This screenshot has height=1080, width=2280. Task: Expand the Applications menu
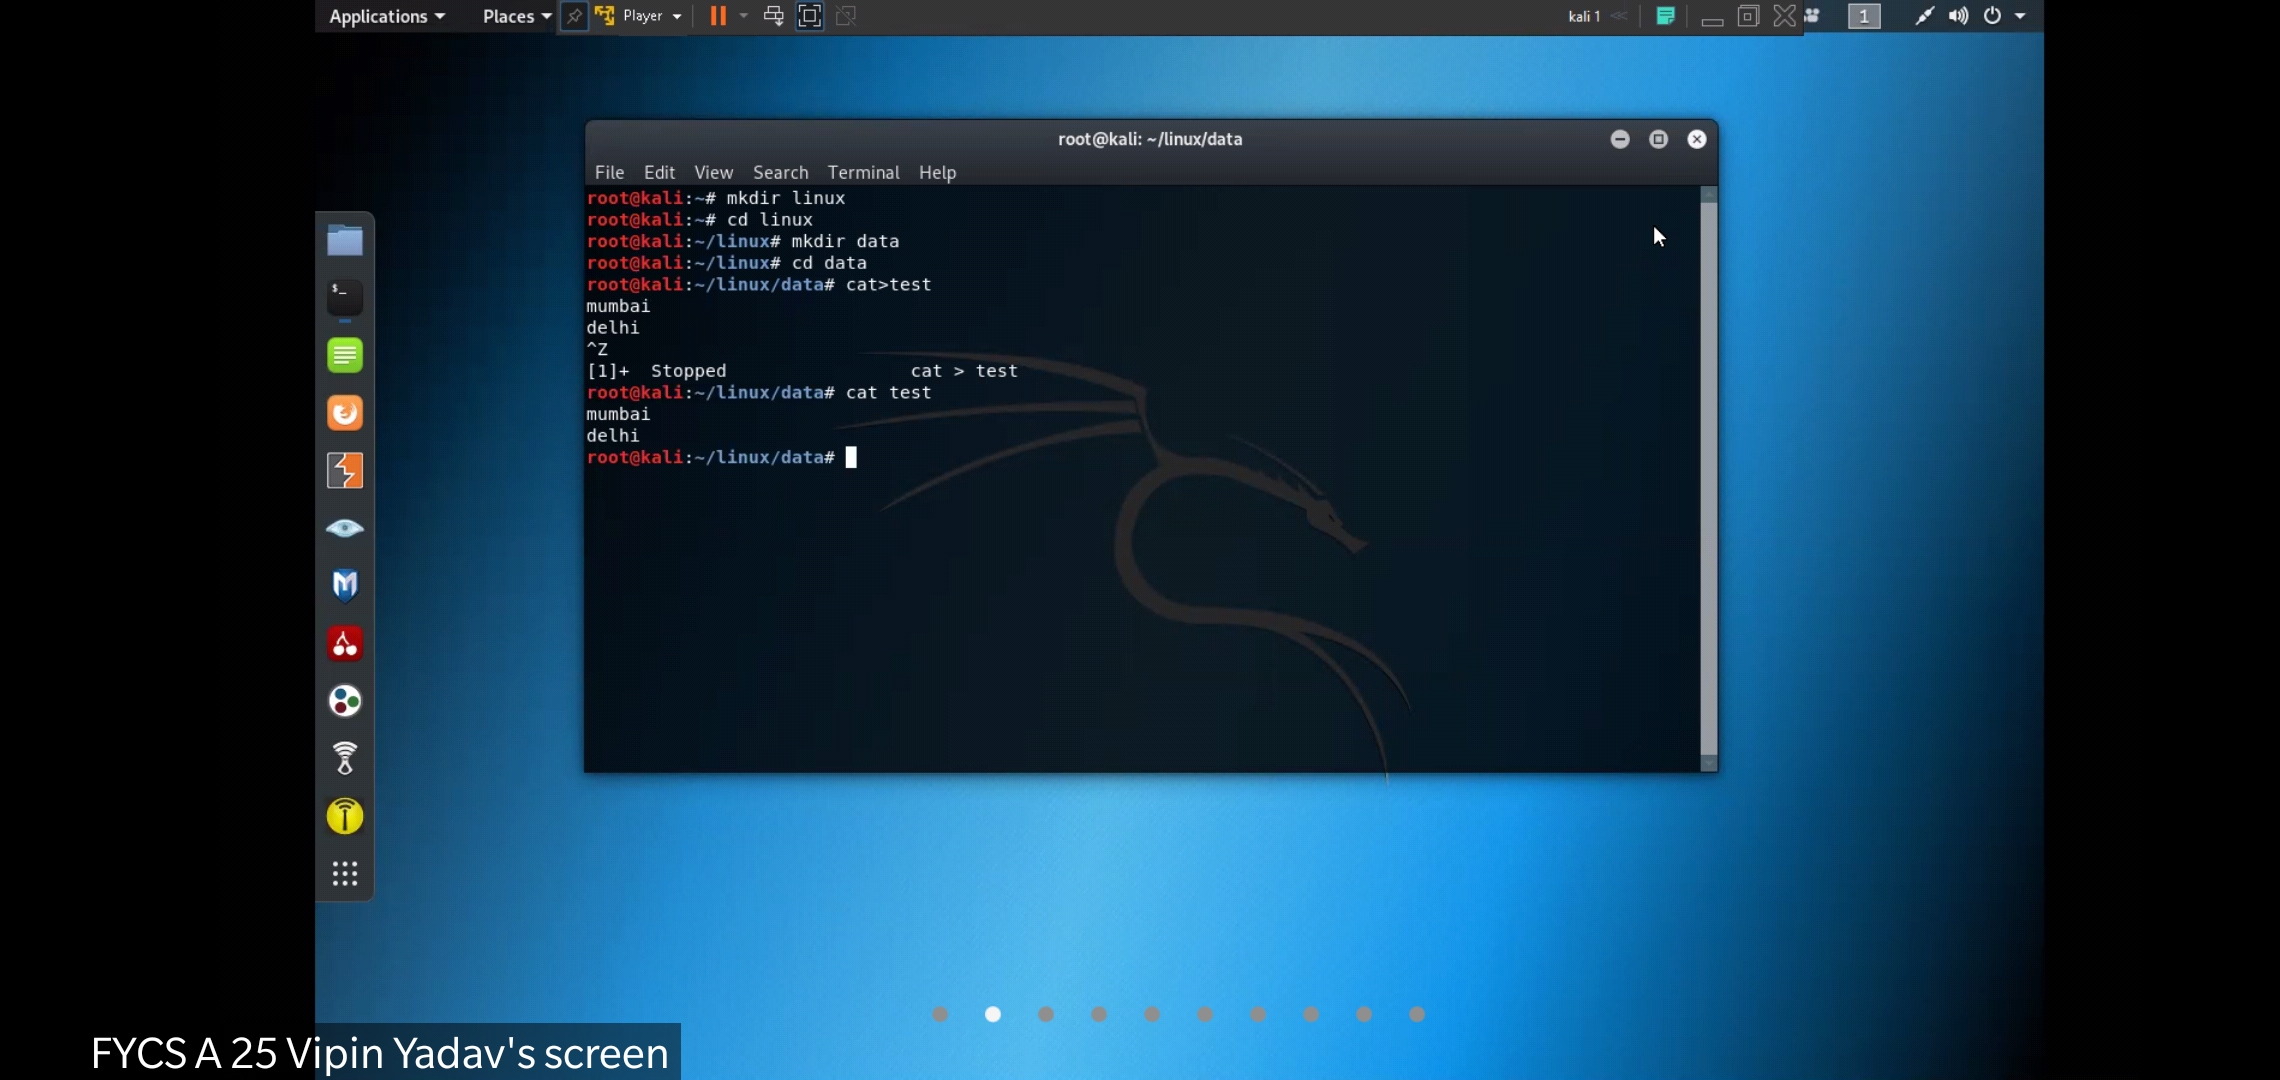point(387,16)
